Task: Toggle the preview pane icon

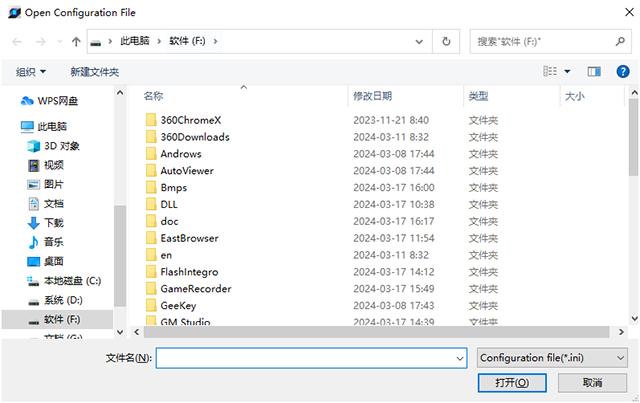Action: pyautogui.click(x=594, y=72)
